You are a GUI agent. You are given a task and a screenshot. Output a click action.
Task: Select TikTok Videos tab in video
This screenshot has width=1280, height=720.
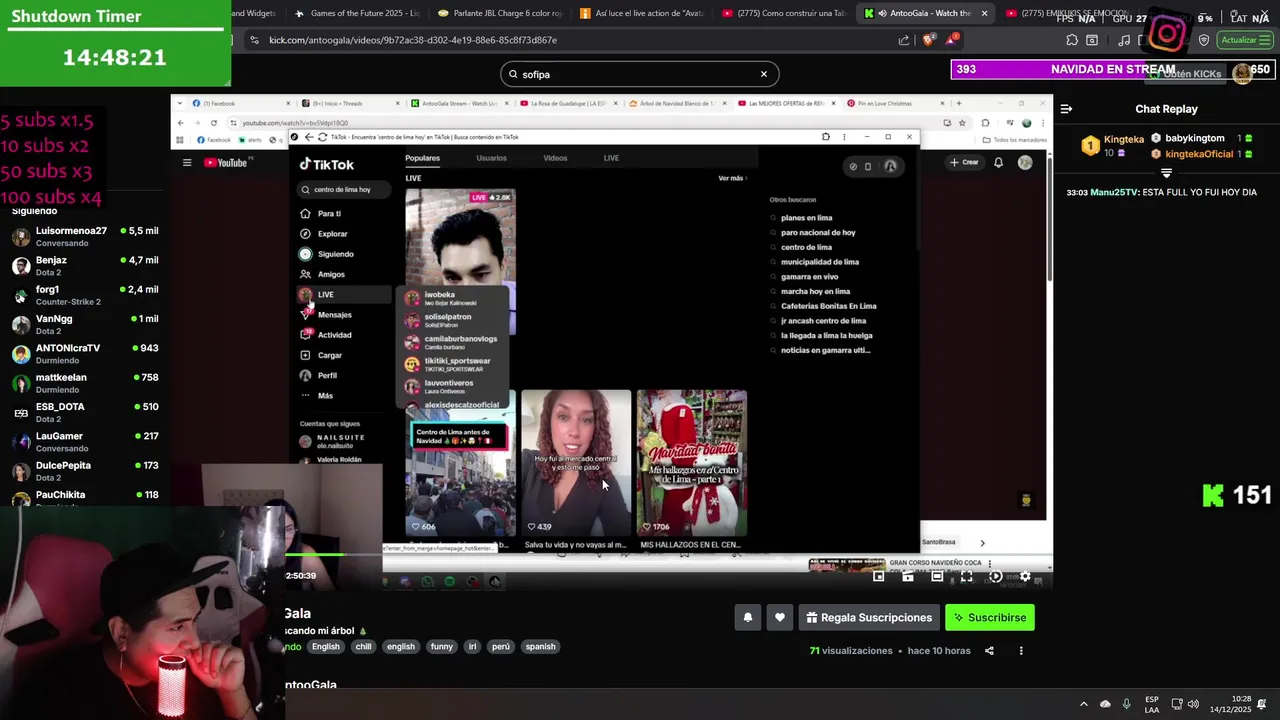pos(555,158)
